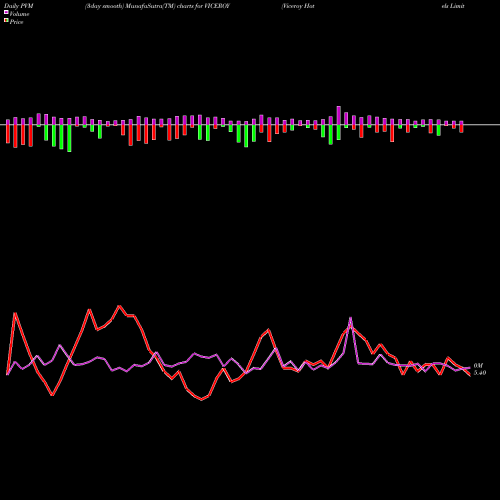
Task: Click the '(Viceroy Hot' company name text
Action: pyautogui.click(x=298, y=6)
